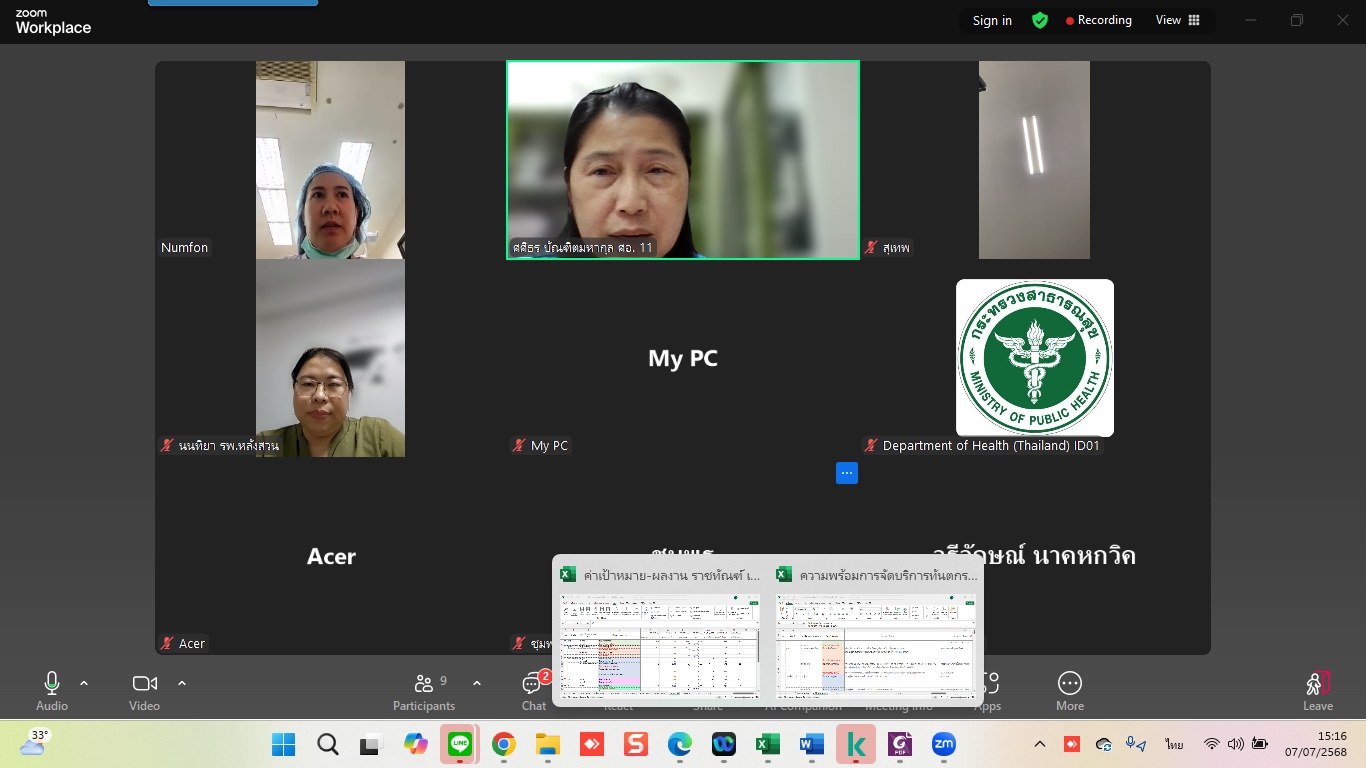Switch keyboard language indicator ไทย
1366x768 pixels.
tap(1174, 744)
